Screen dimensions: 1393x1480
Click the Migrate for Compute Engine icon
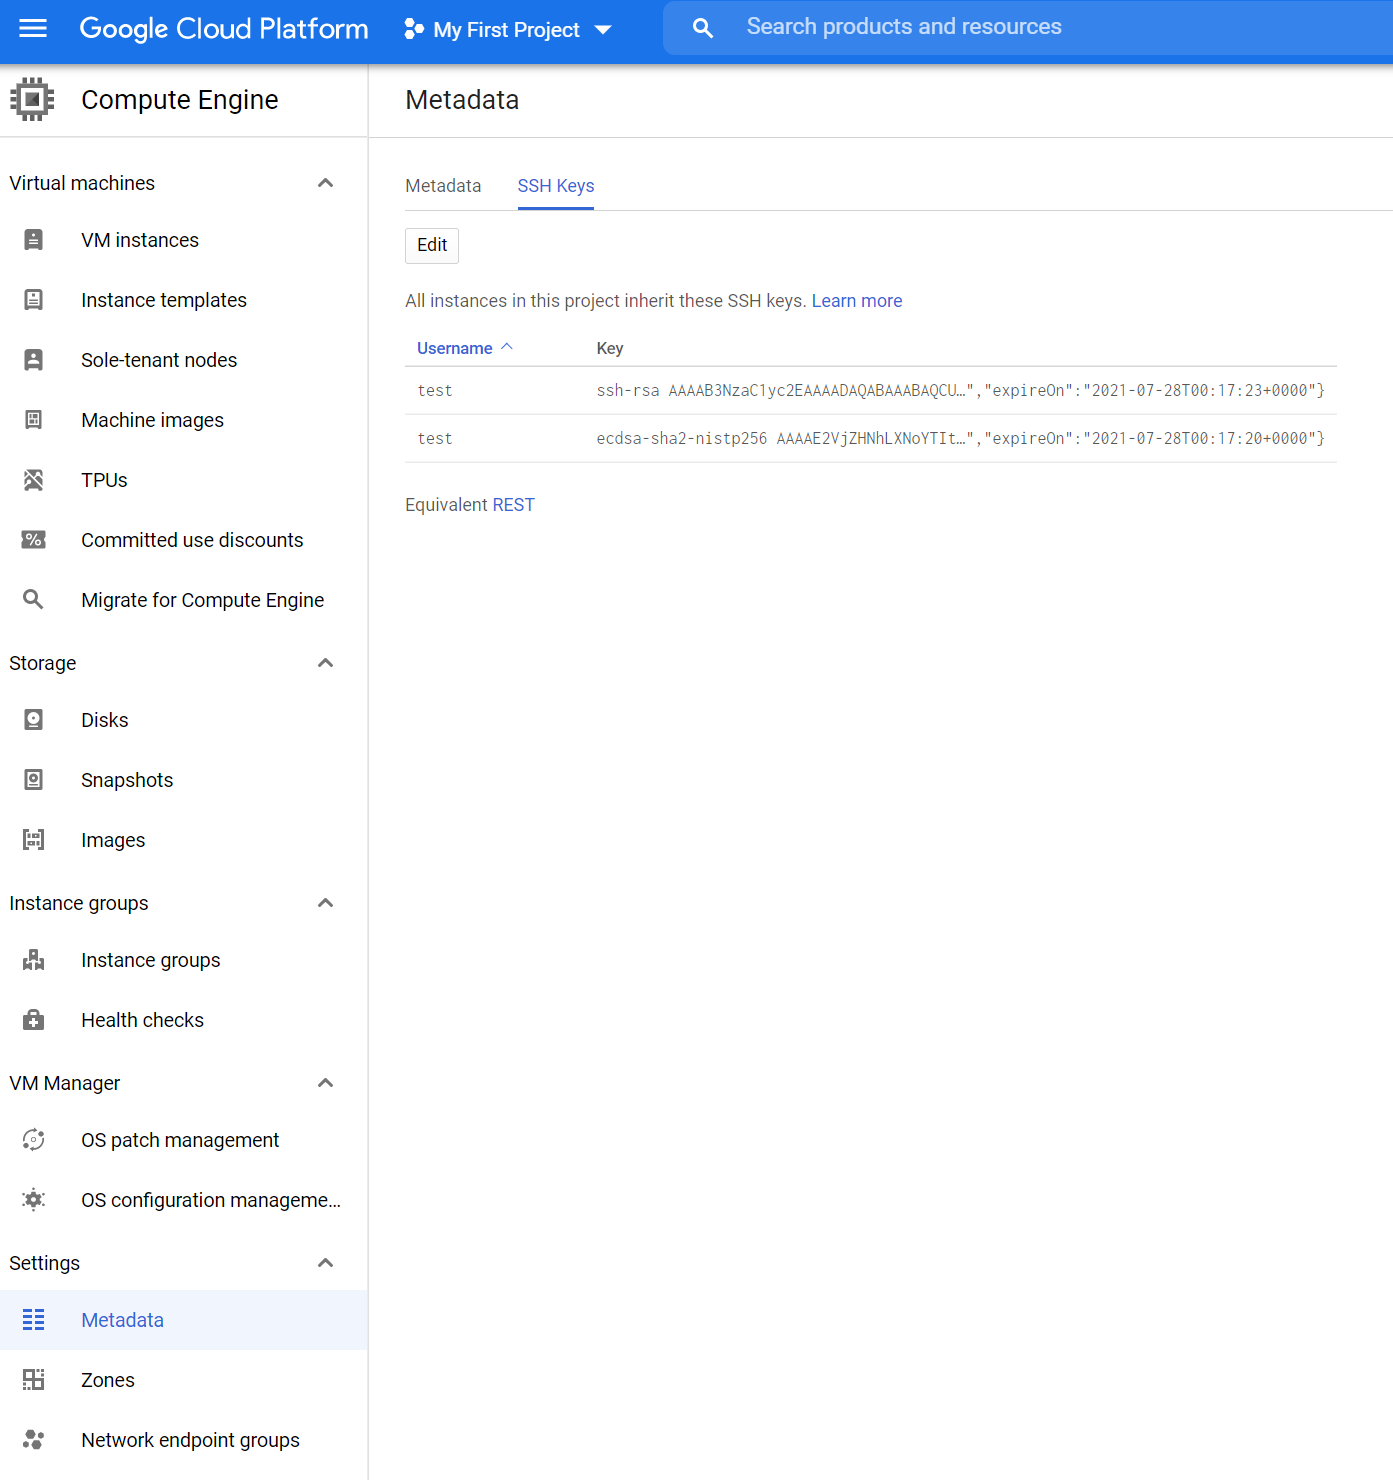33,600
